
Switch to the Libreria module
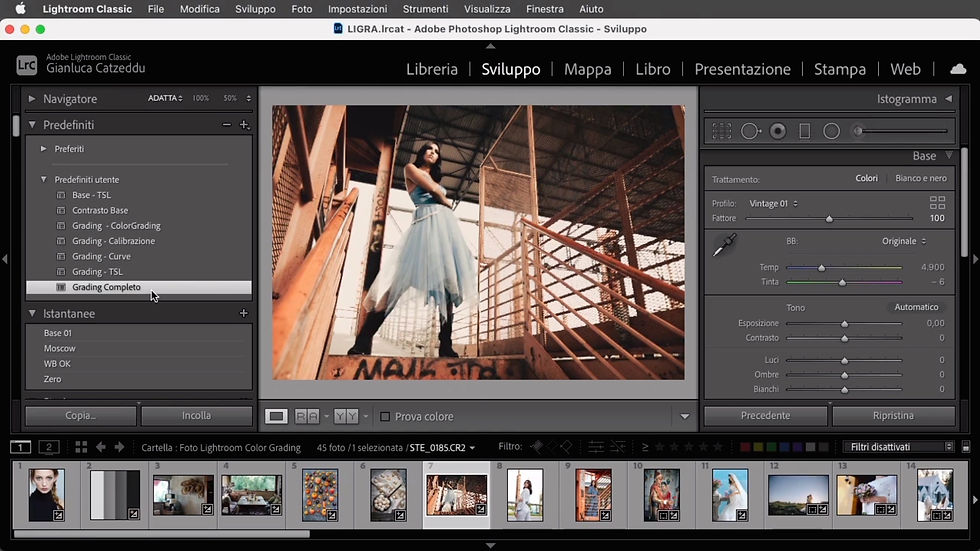pos(432,69)
